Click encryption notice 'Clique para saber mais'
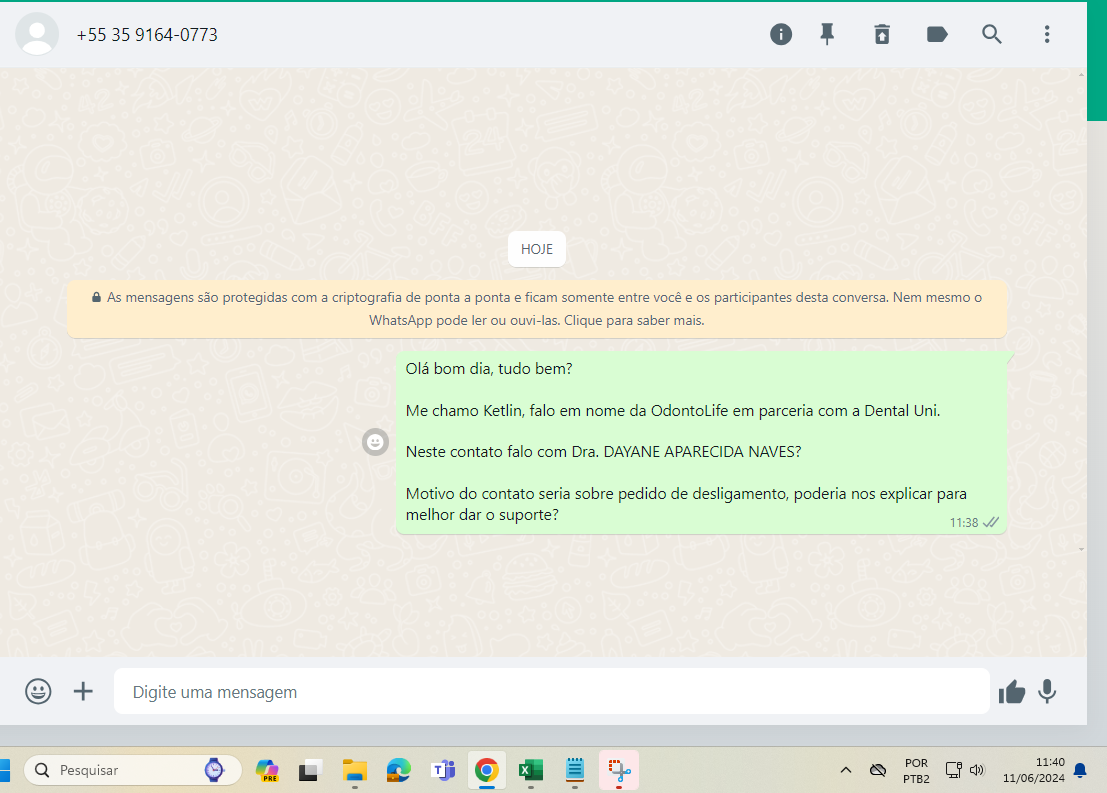 [x=634, y=321]
